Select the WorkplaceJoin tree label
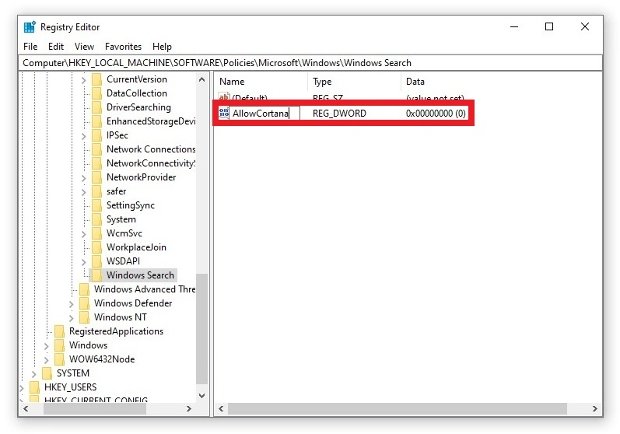The height and width of the screenshot is (434, 620). 136,247
